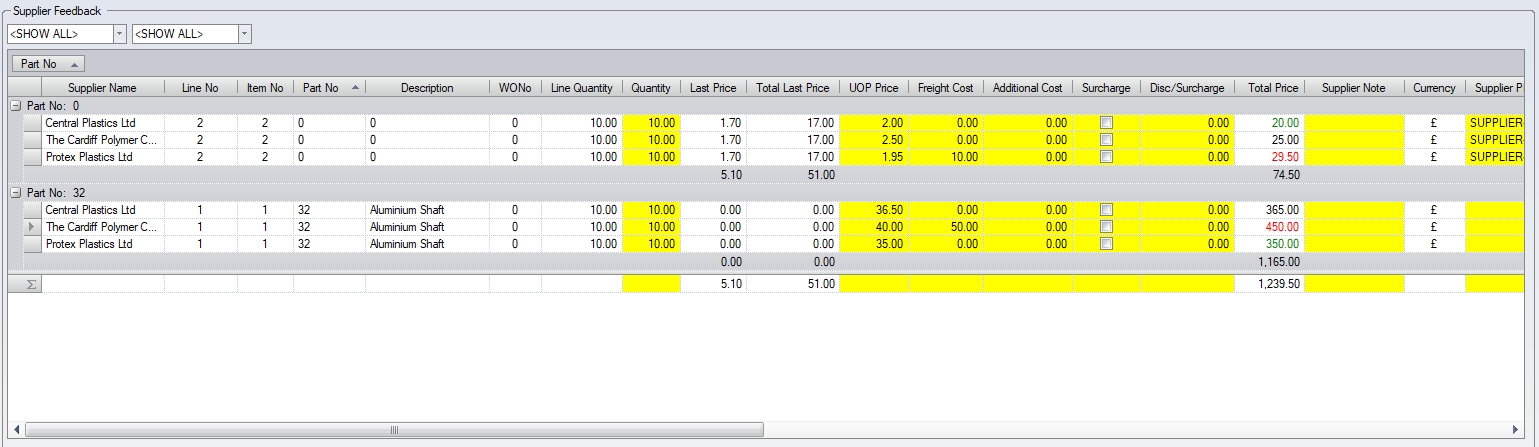Select row header of Central Plastics Part 32 row
Viewport: 1539px width, 447px height.
pyautogui.click(x=31, y=210)
